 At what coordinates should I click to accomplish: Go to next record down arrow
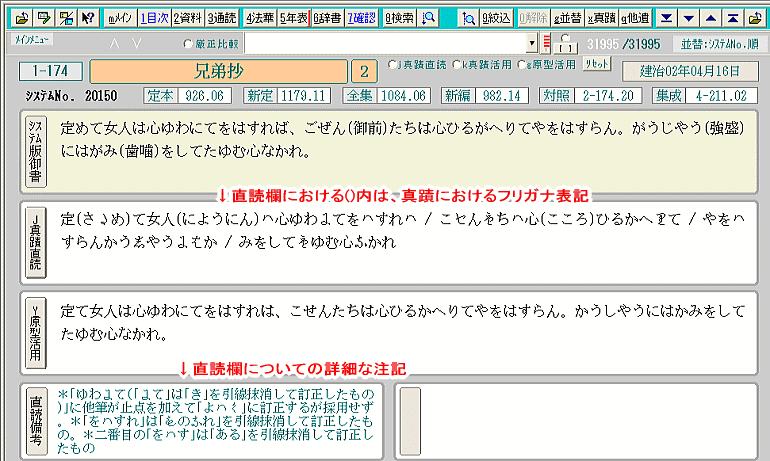coord(688,18)
